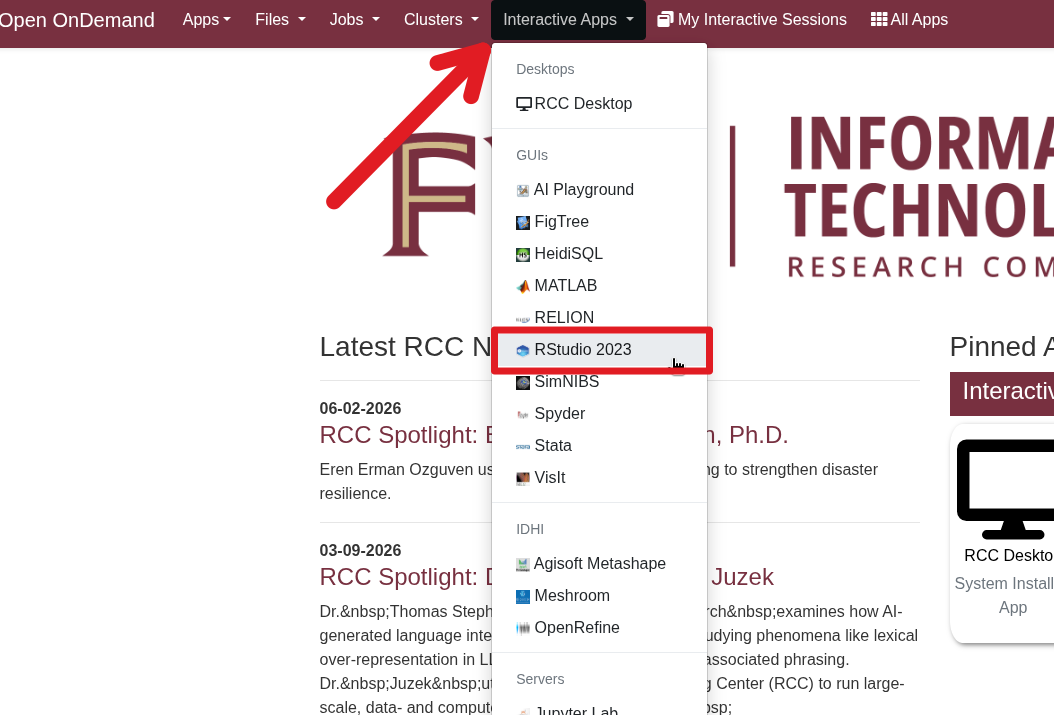
Task: Expand the Jobs dropdown menu
Action: 354,19
